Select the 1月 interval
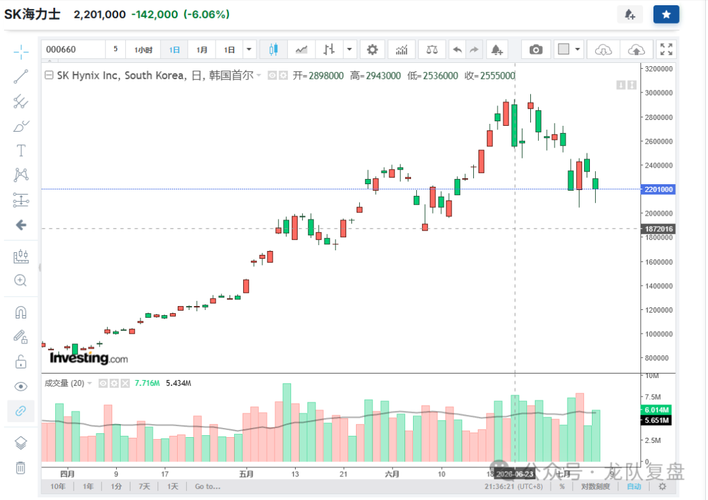 click(x=202, y=50)
